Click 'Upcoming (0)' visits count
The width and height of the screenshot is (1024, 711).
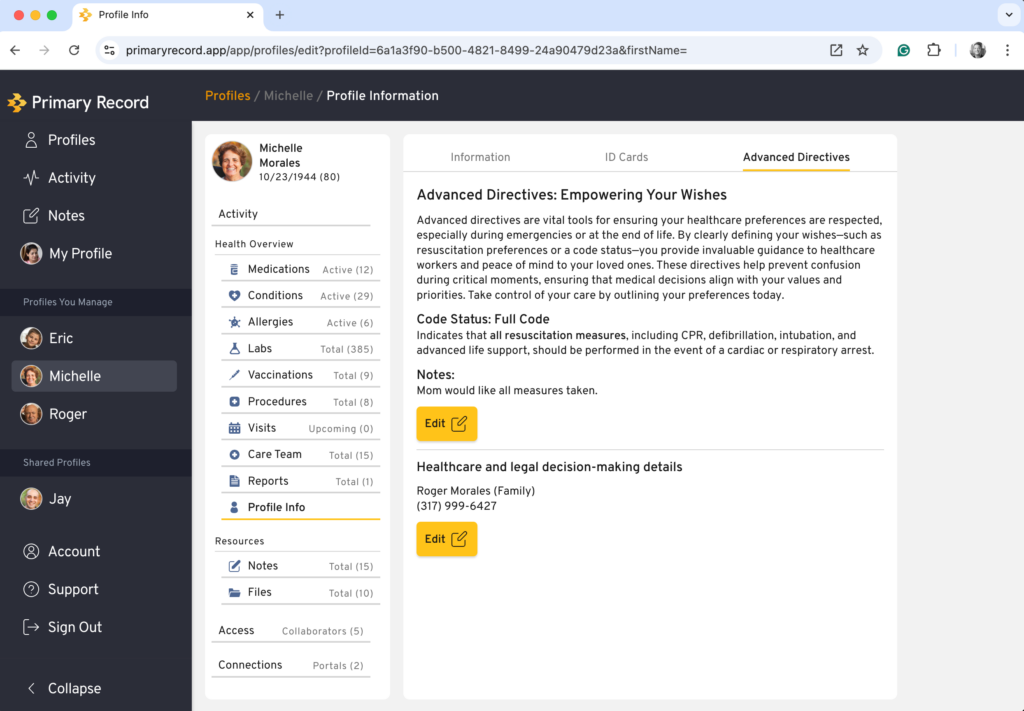(341, 429)
